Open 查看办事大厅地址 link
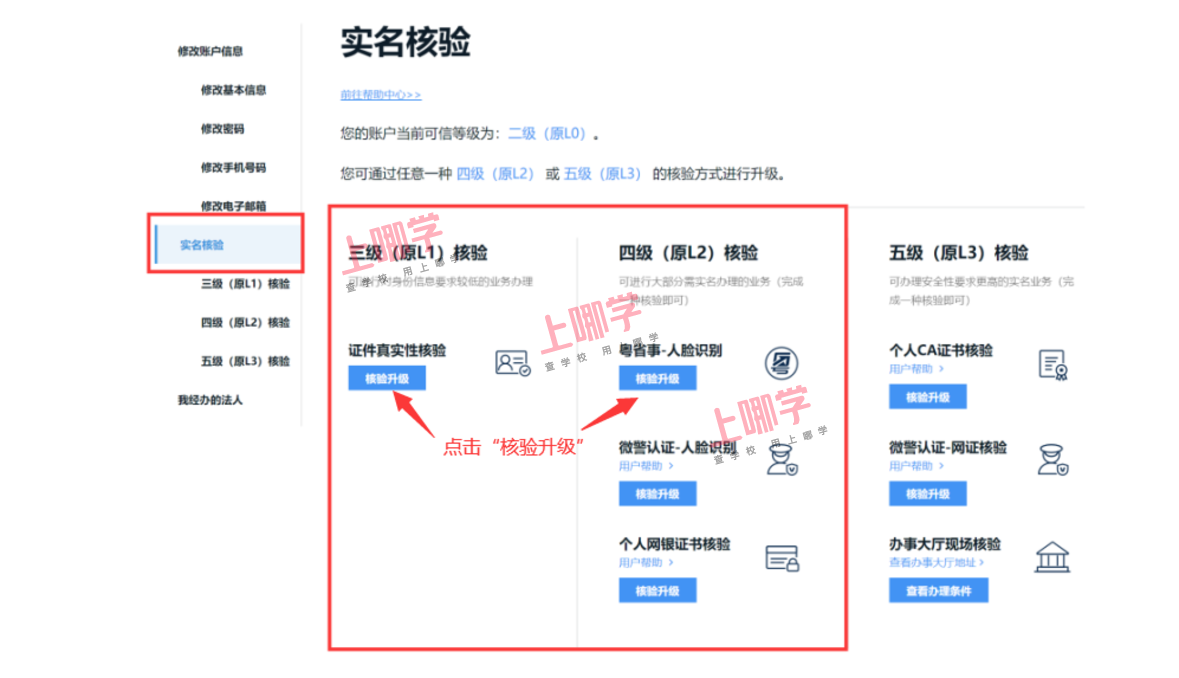Image resolution: width=1179 pixels, height=678 pixels. [x=937, y=562]
